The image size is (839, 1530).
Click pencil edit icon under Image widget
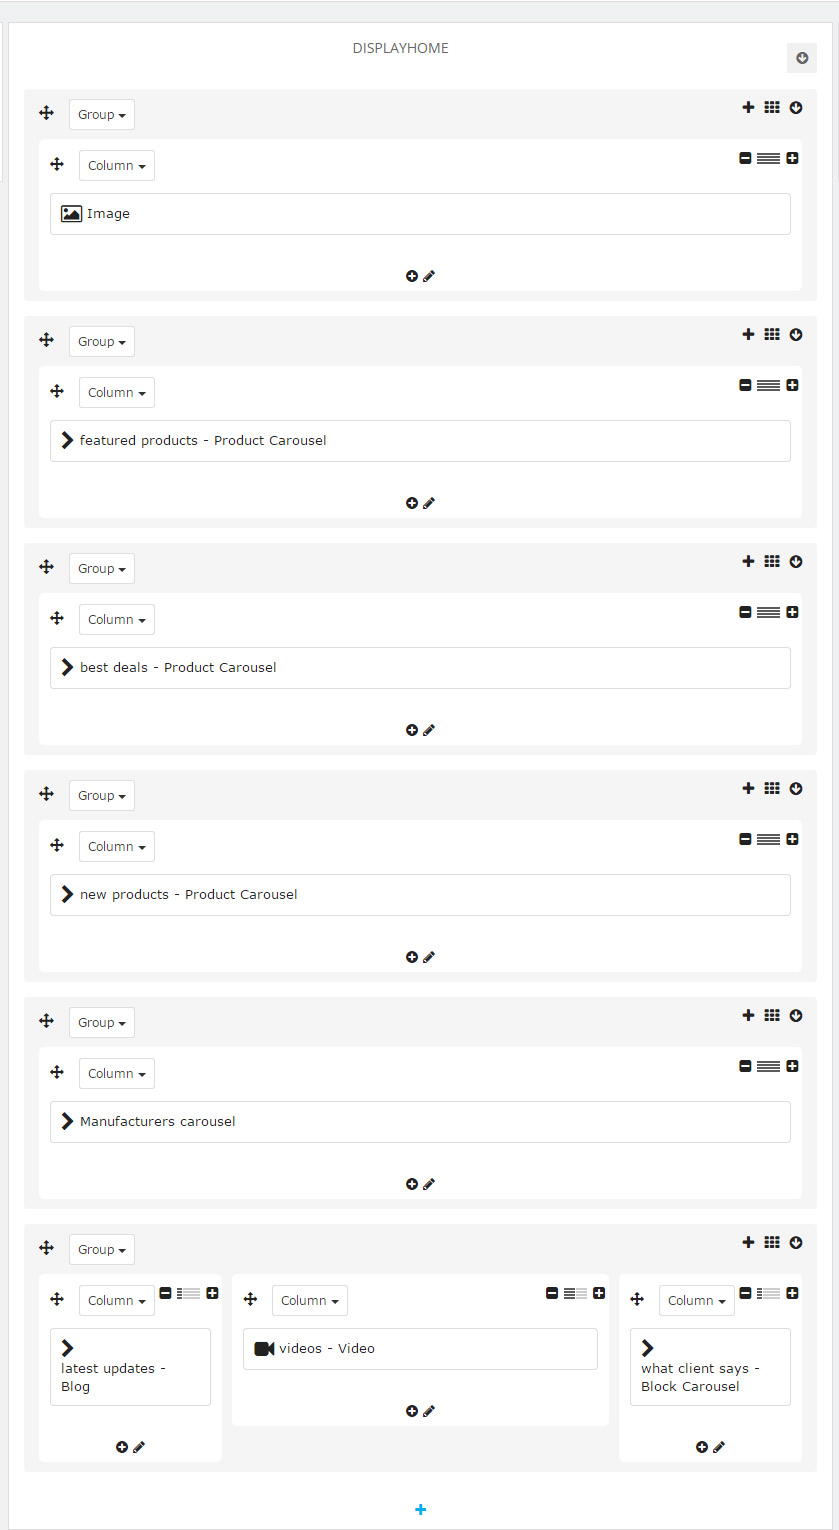pos(429,276)
